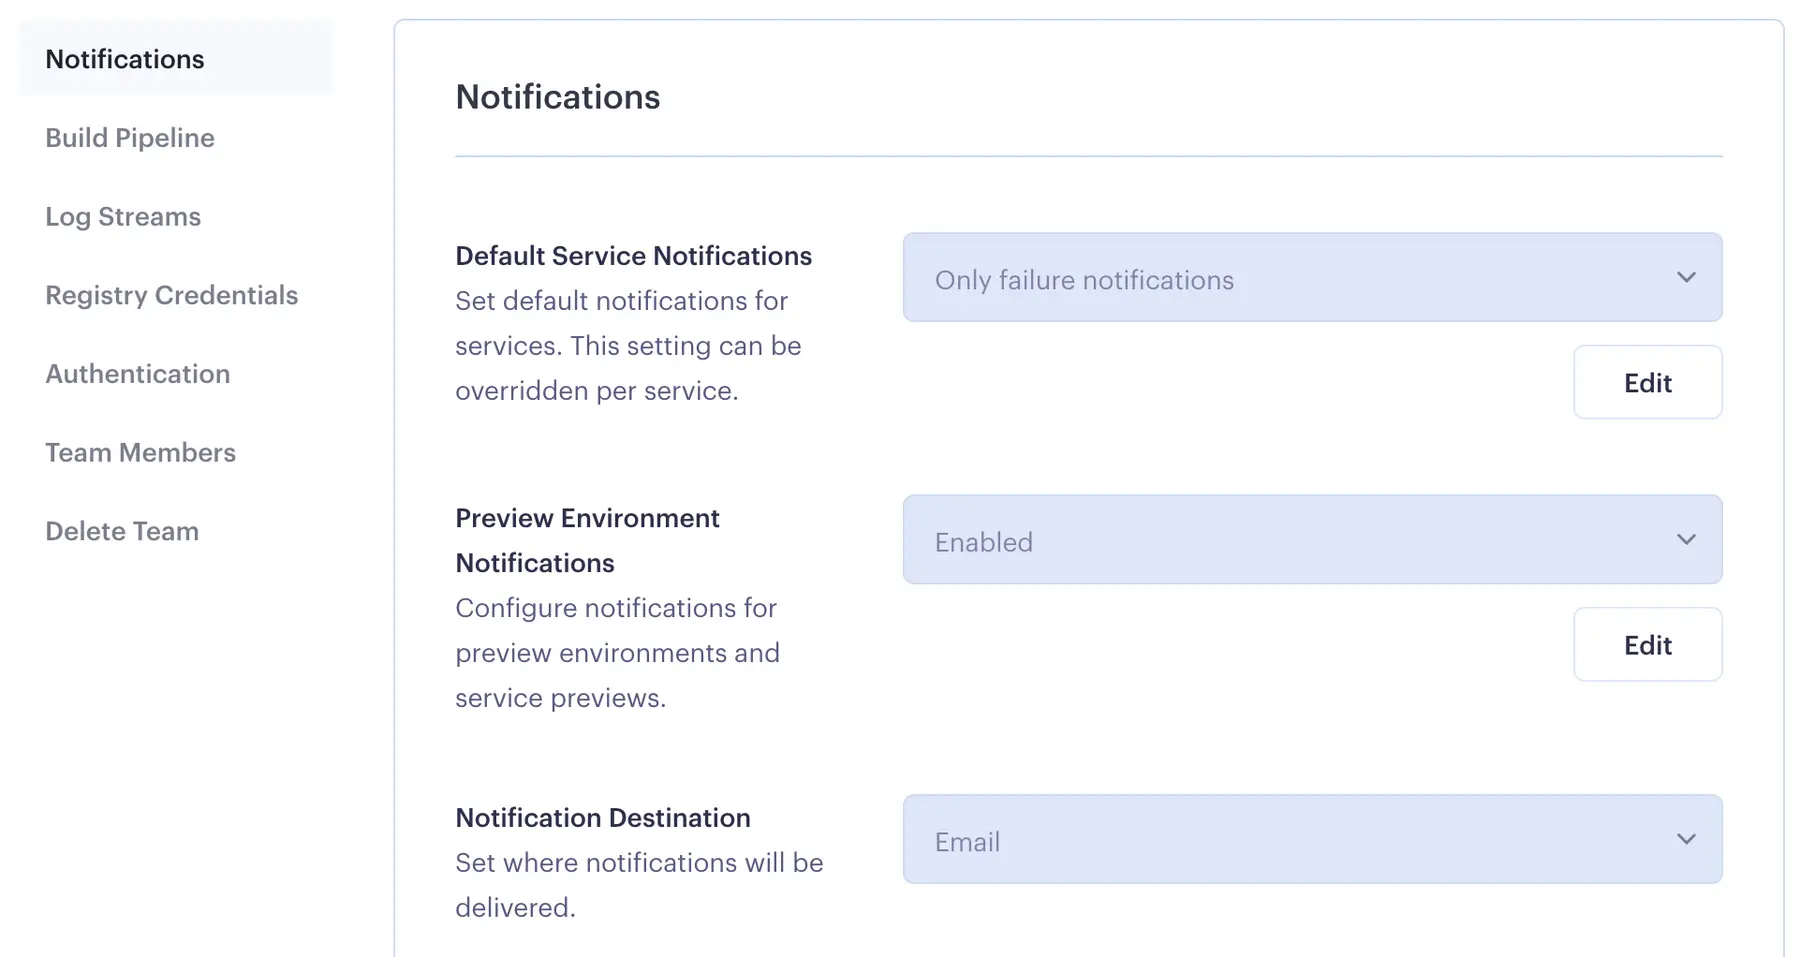Expand the Enabled selector chevron

[1686, 539]
